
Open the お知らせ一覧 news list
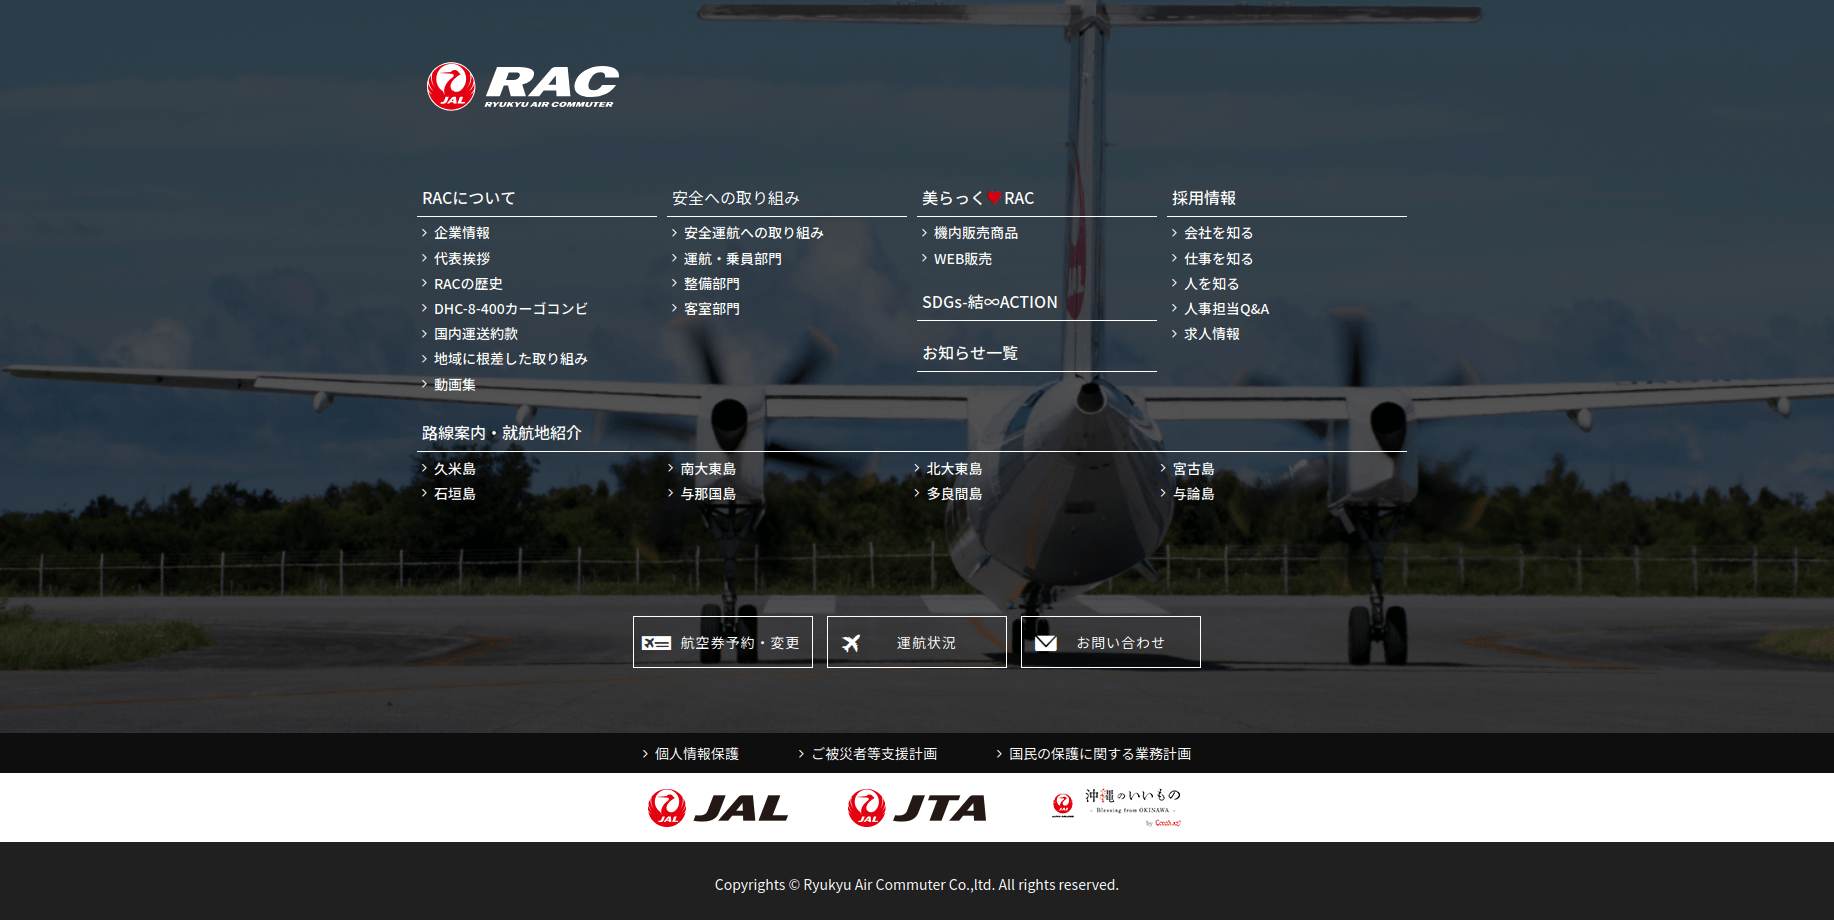pyautogui.click(x=970, y=353)
